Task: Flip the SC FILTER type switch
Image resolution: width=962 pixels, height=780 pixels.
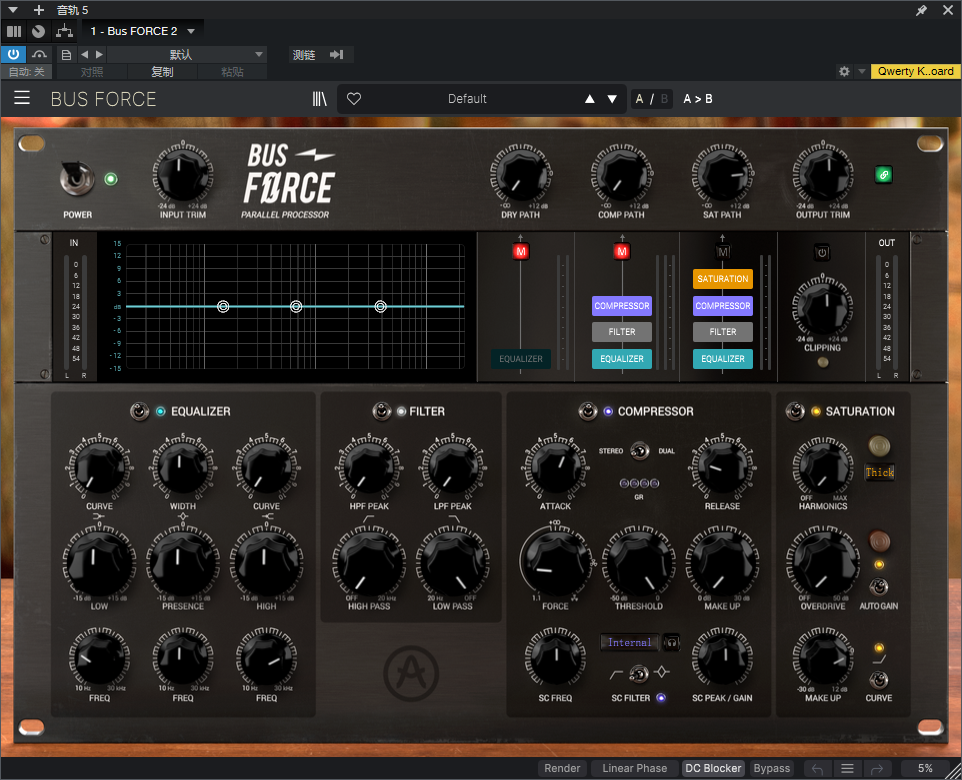Action: click(639, 674)
